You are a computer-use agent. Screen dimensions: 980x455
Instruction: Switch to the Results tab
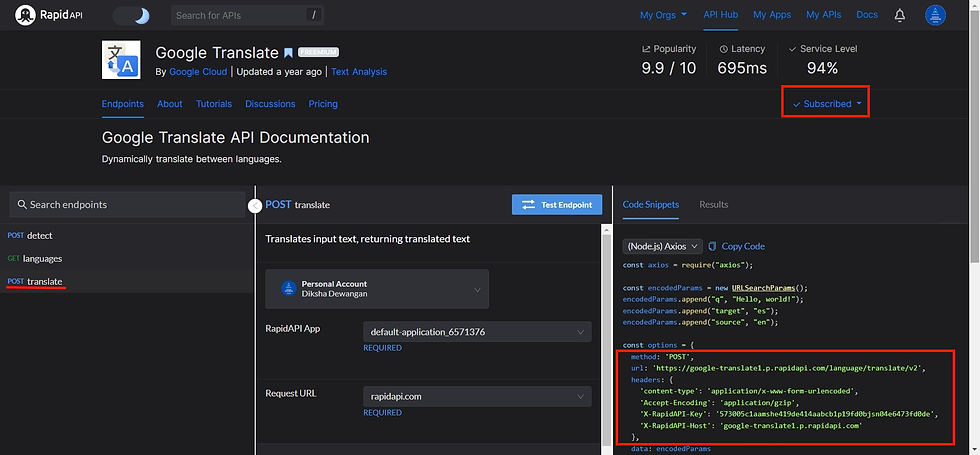(713, 204)
